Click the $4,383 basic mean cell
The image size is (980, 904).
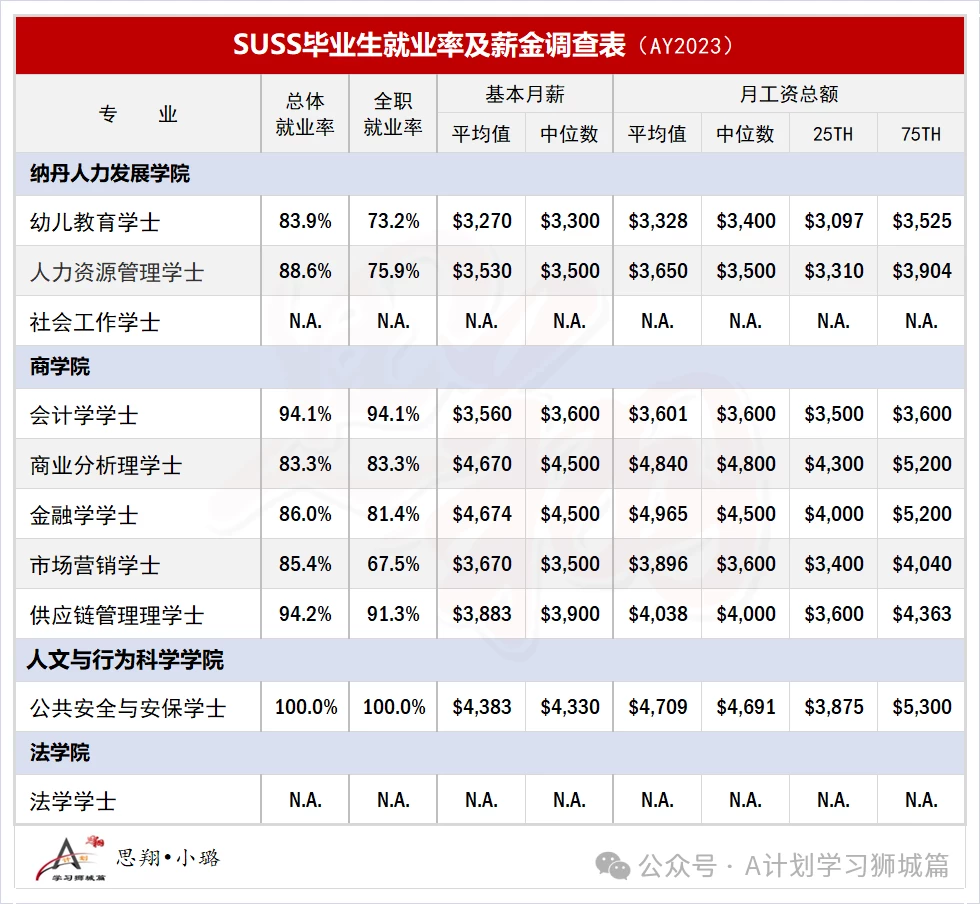[x=481, y=707]
